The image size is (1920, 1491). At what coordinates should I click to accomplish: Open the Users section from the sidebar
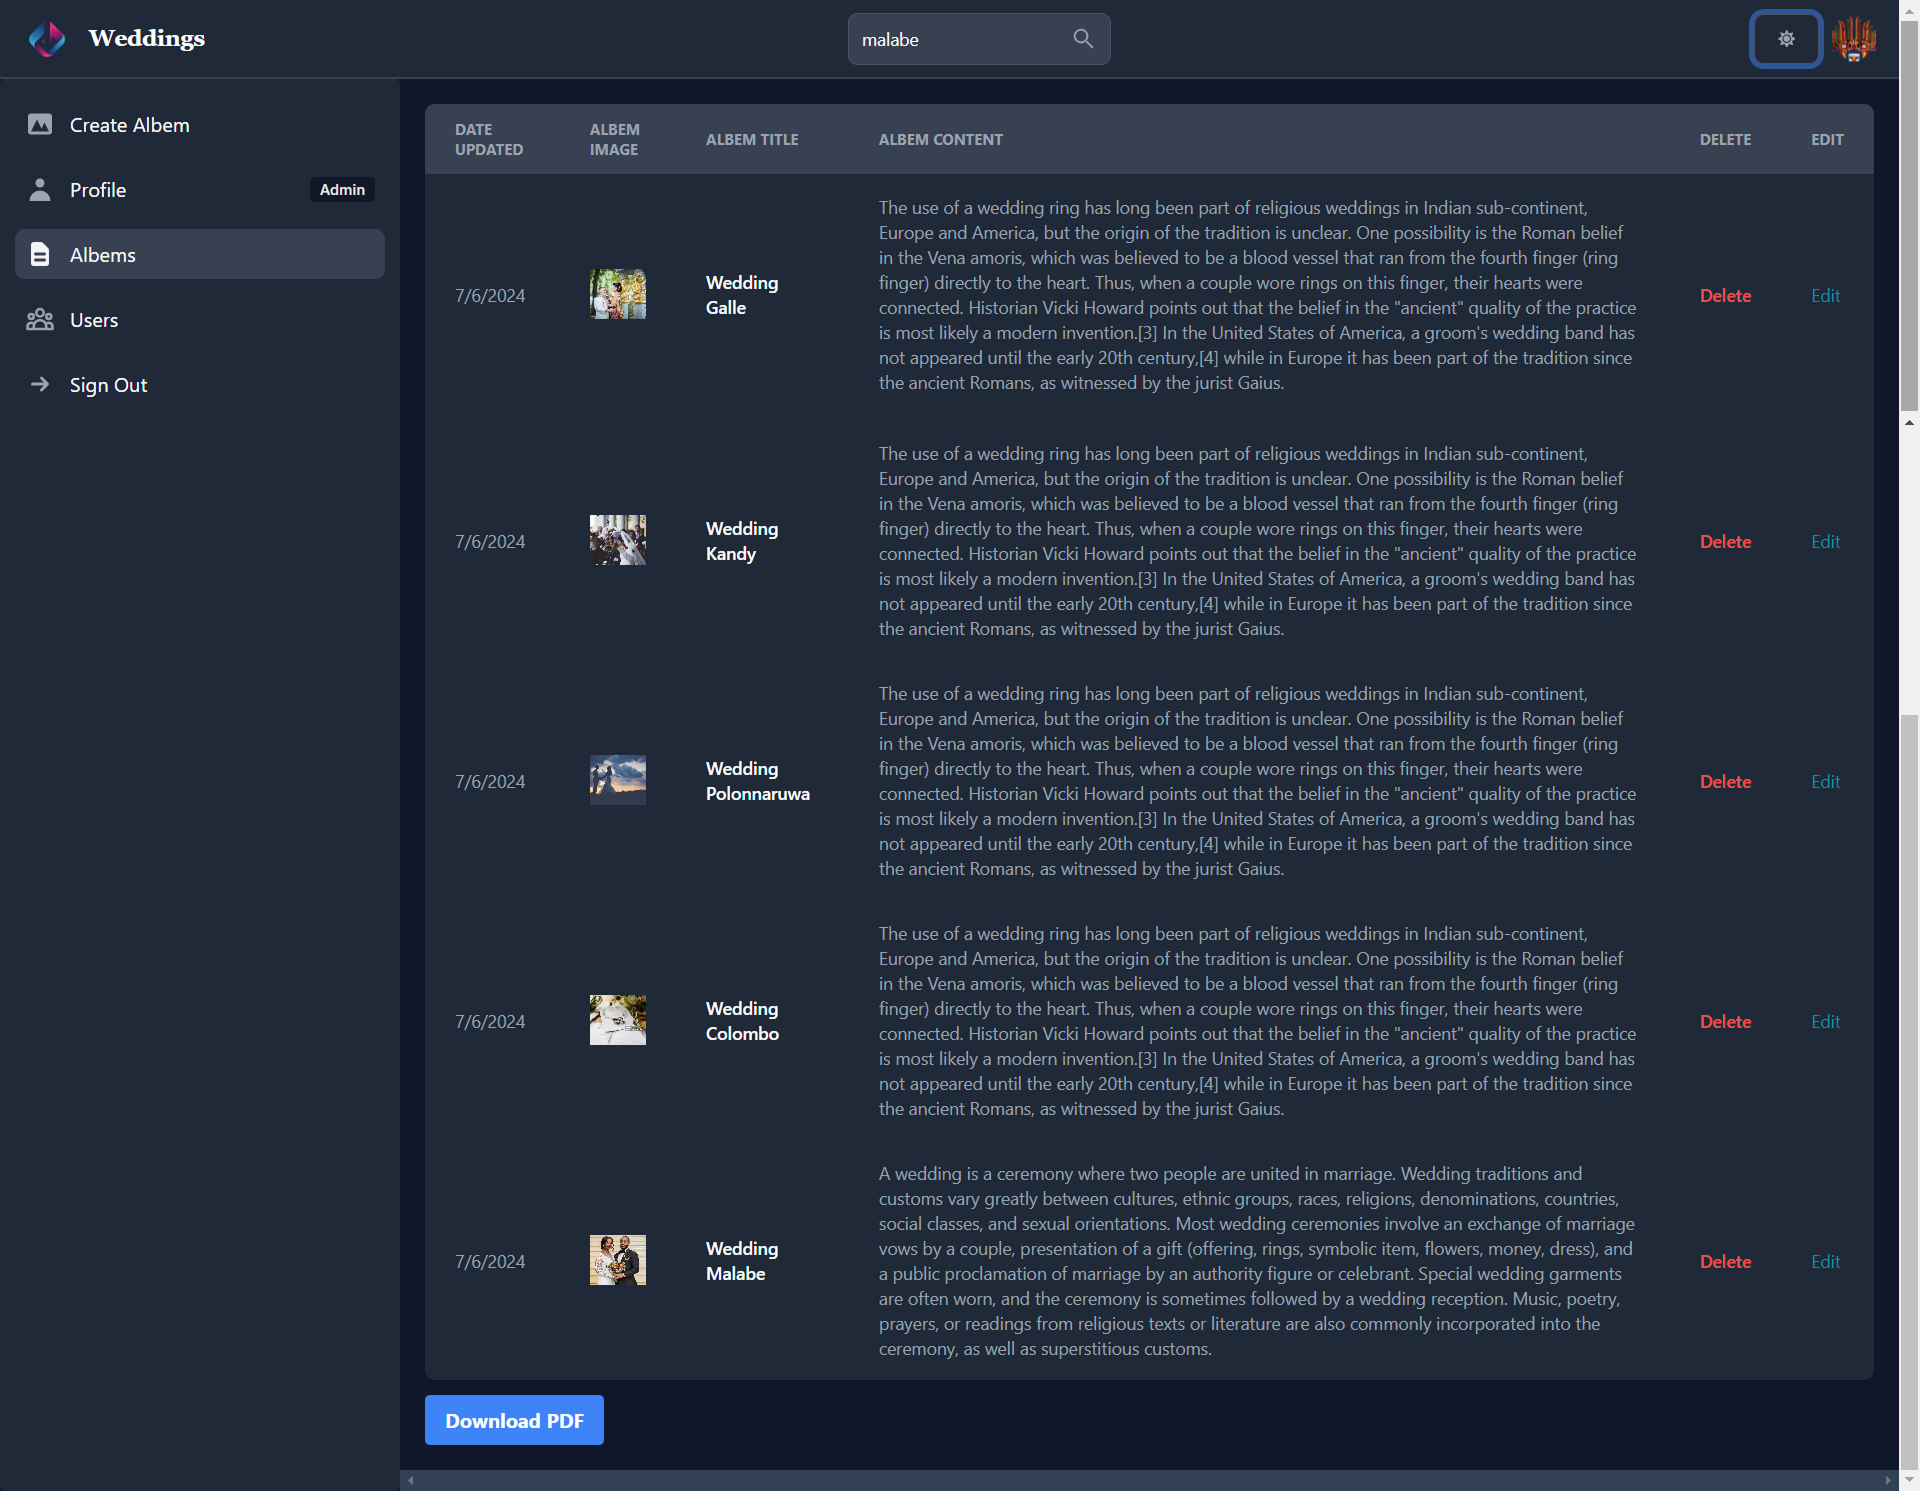(93, 319)
